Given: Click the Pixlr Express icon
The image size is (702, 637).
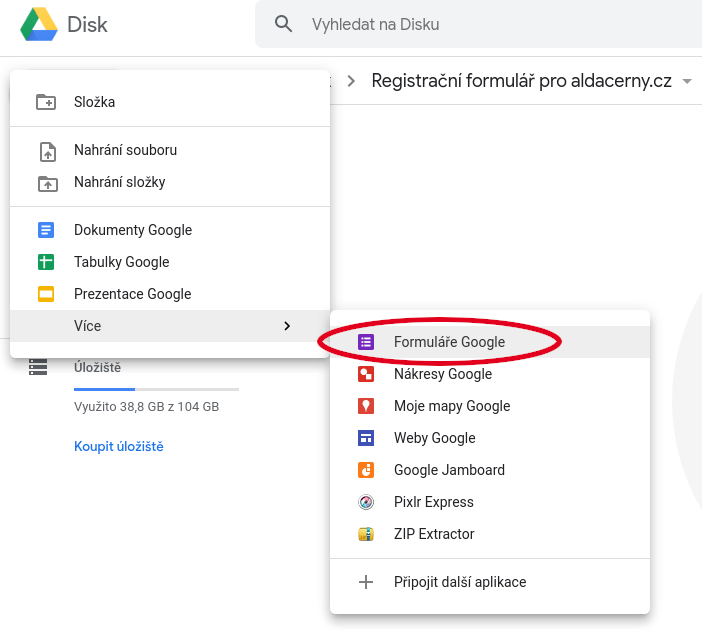Looking at the screenshot, I should (x=366, y=502).
